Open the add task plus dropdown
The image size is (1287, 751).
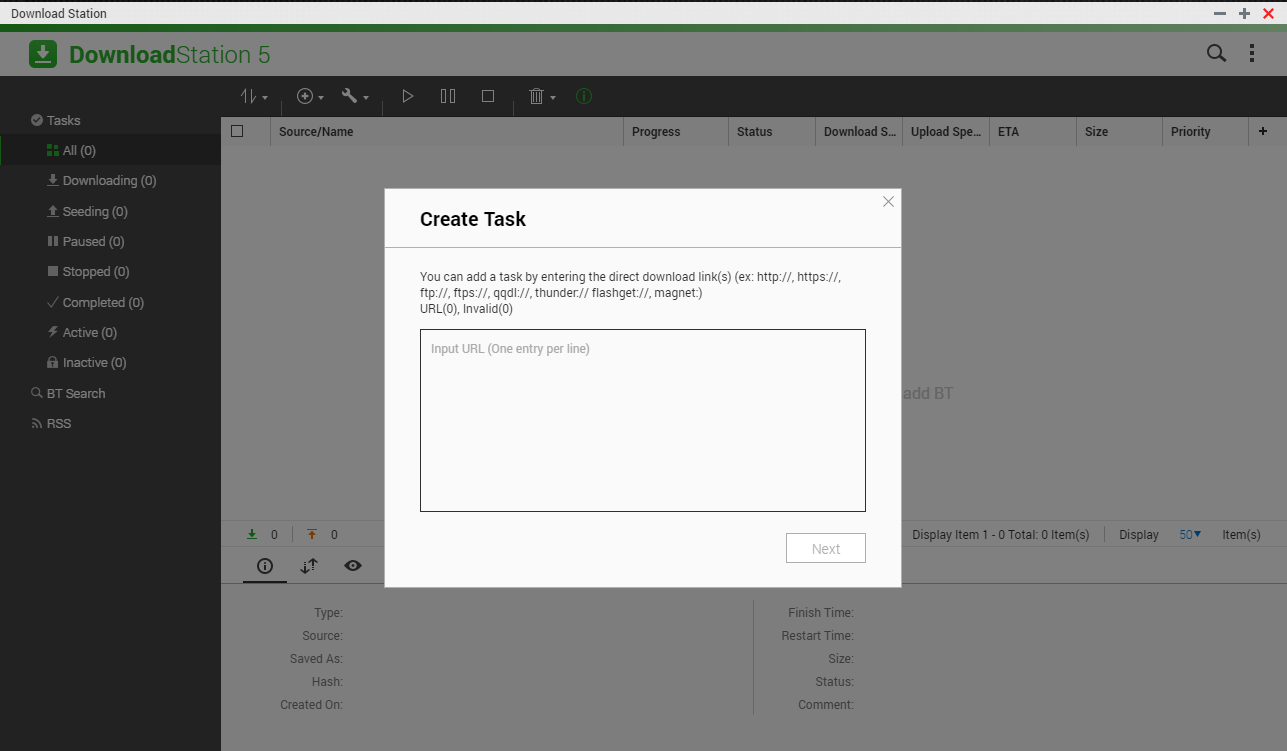tap(310, 97)
